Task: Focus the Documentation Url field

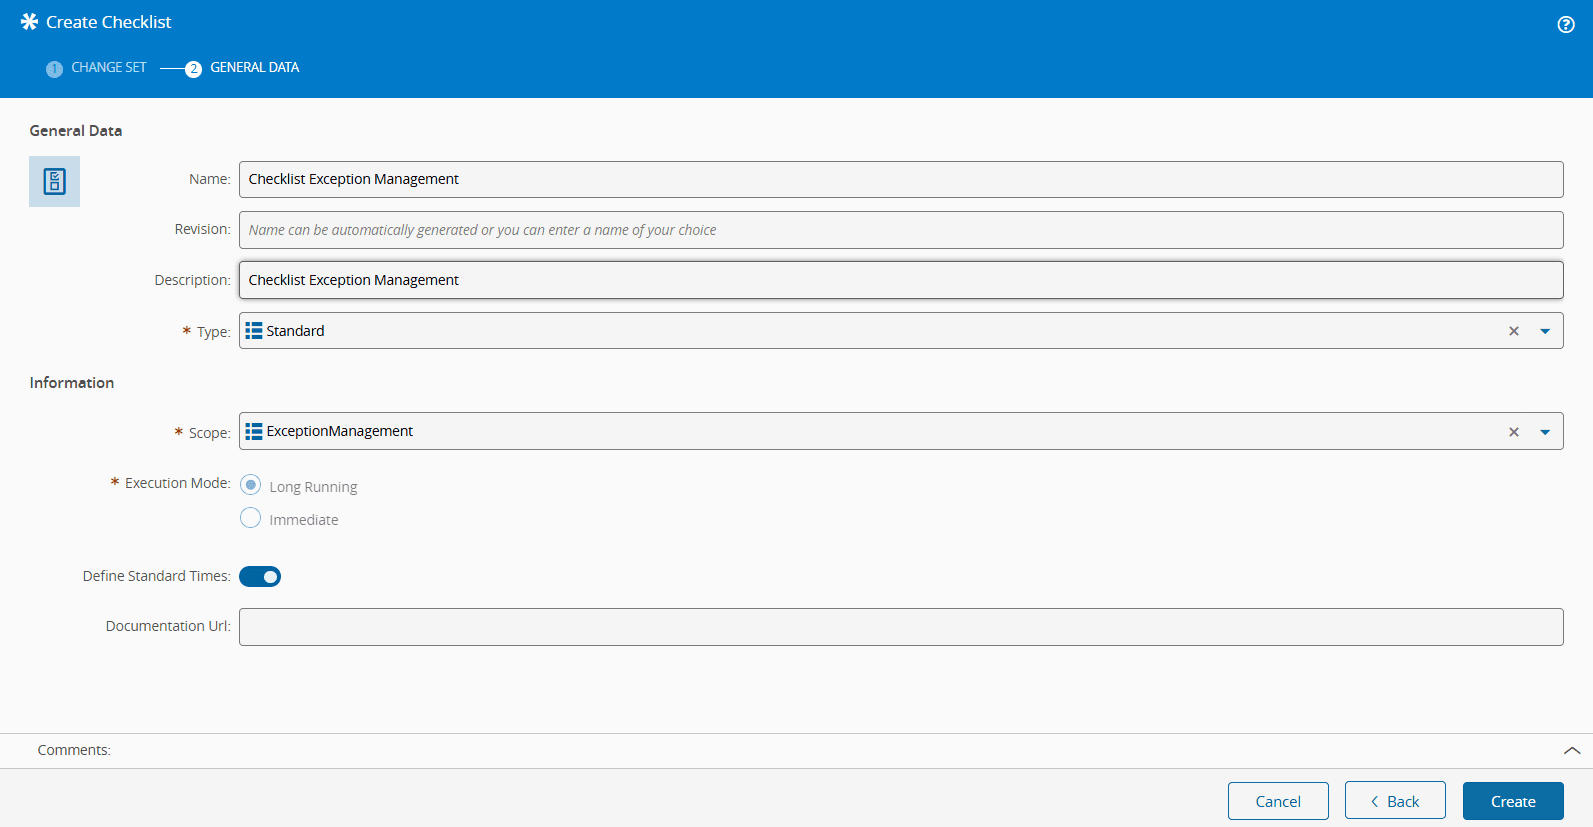Action: [x=901, y=627]
